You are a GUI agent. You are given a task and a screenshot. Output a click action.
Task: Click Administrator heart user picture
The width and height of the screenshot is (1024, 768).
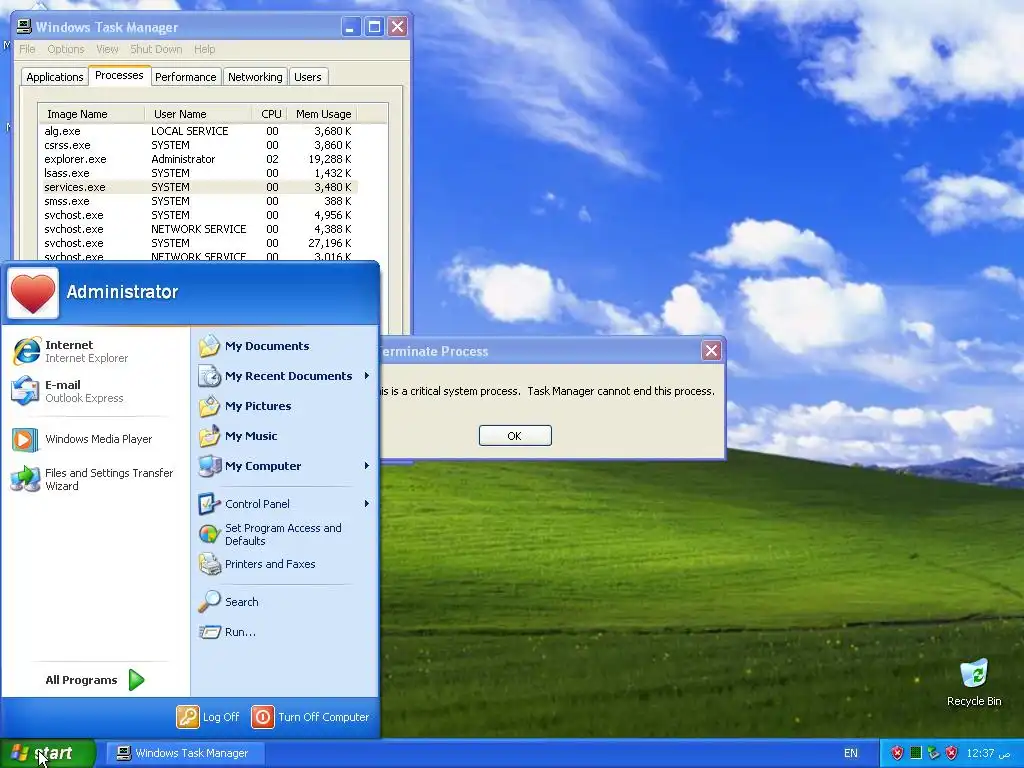pos(33,293)
